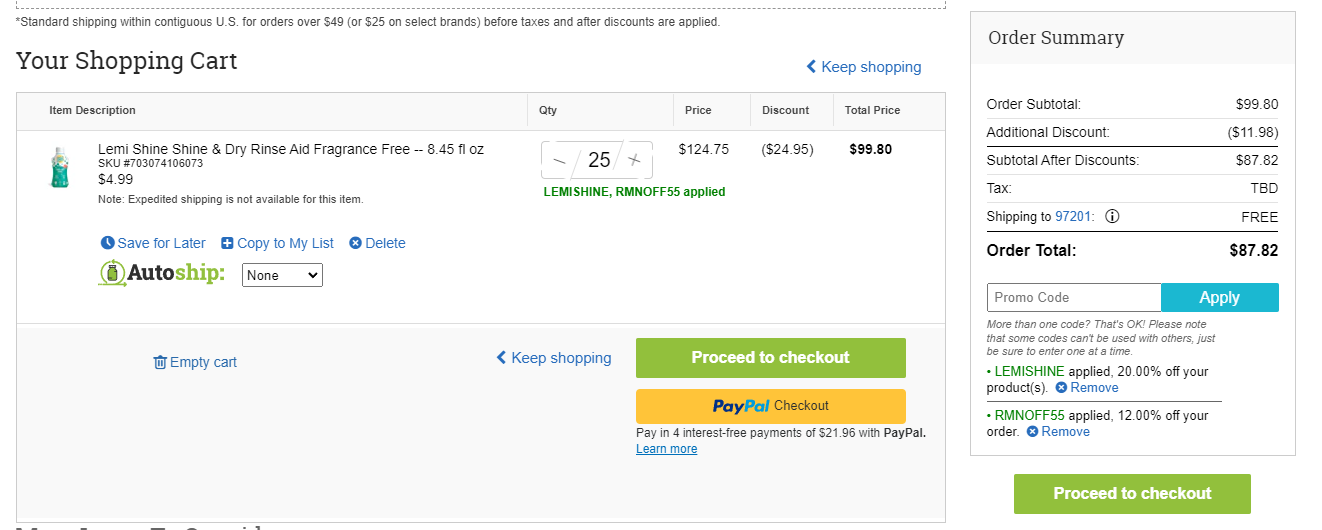Click the Save for Later clock icon
This screenshot has height=530, width=1322.
(x=108, y=243)
